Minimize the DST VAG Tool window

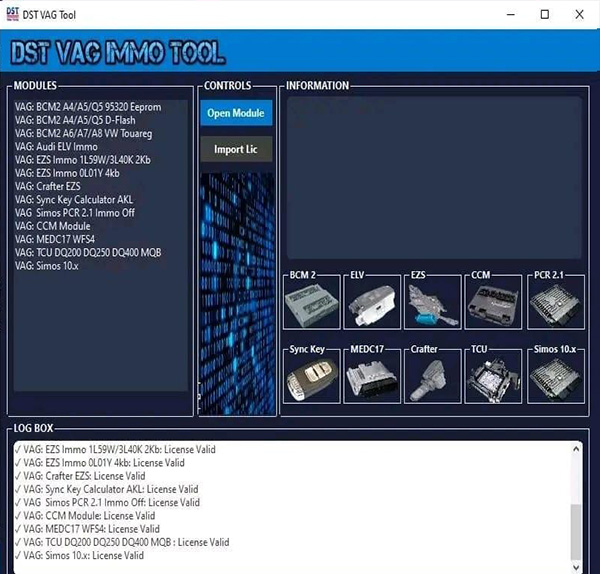[x=511, y=15]
